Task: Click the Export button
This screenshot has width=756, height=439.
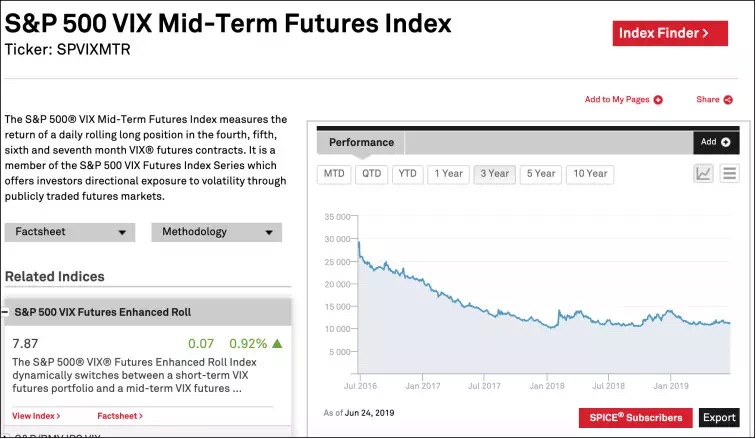Action: [x=718, y=417]
